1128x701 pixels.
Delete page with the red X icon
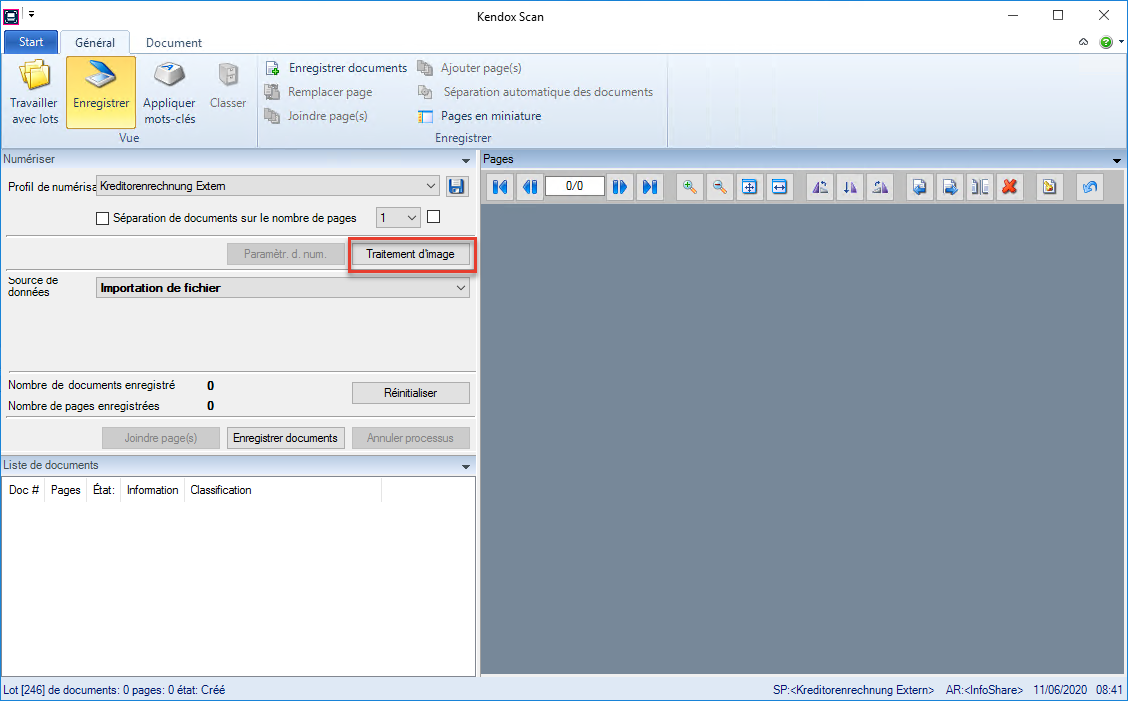(x=1009, y=187)
